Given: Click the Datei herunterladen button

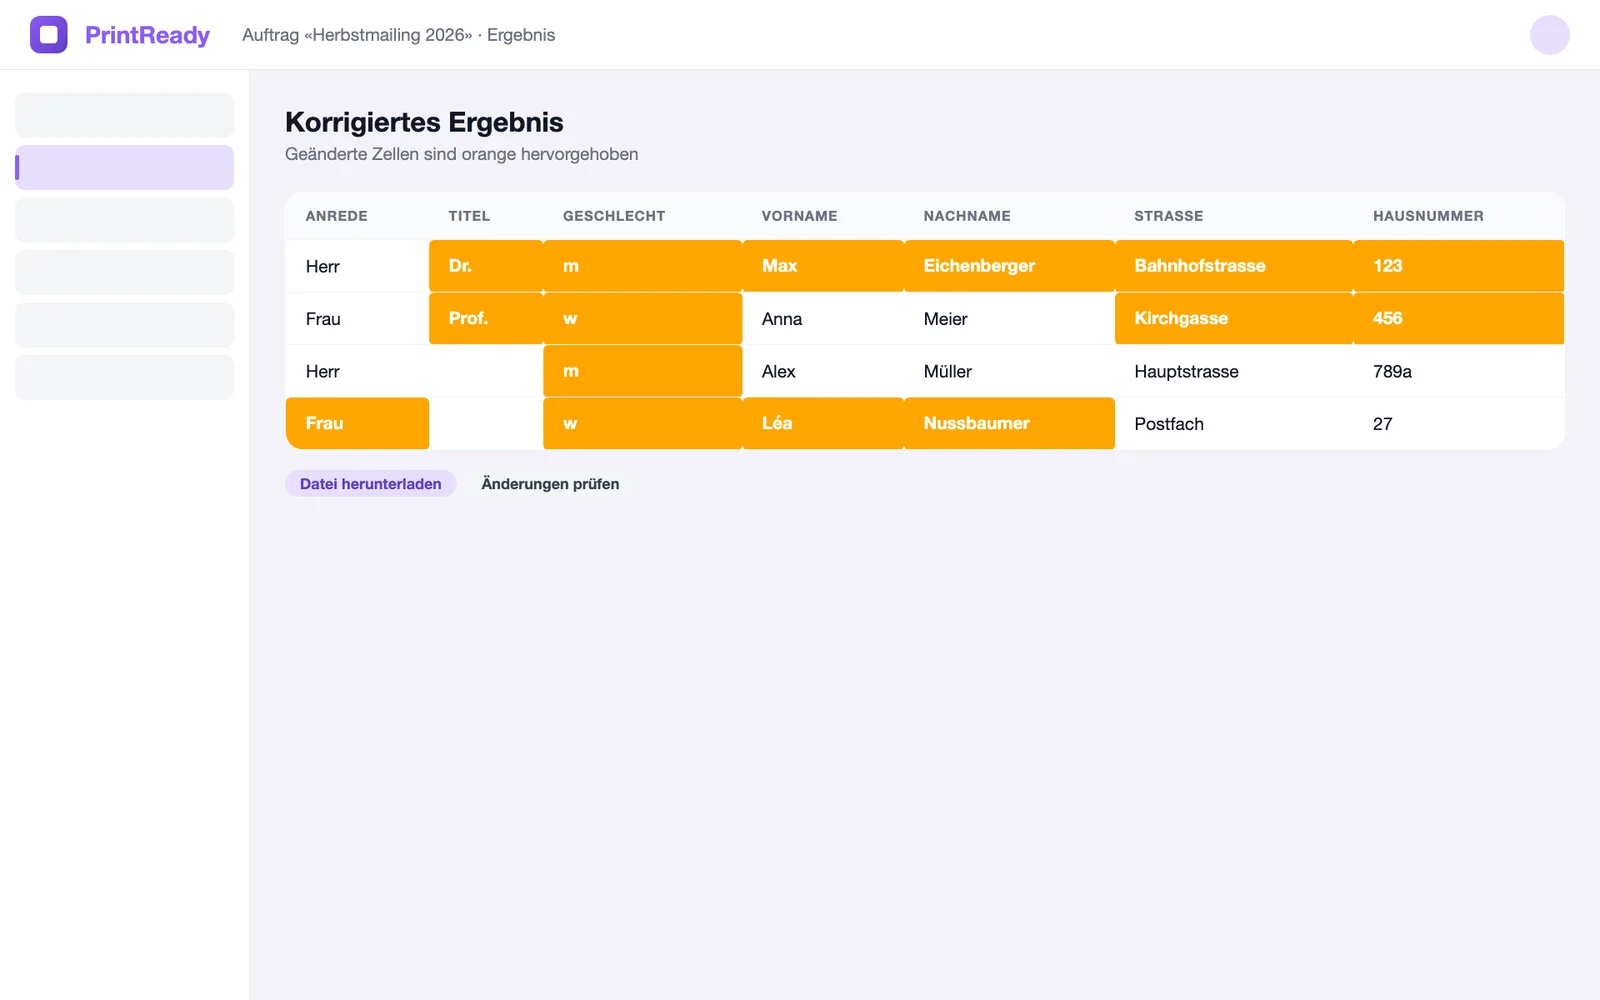Looking at the screenshot, I should click(x=370, y=484).
